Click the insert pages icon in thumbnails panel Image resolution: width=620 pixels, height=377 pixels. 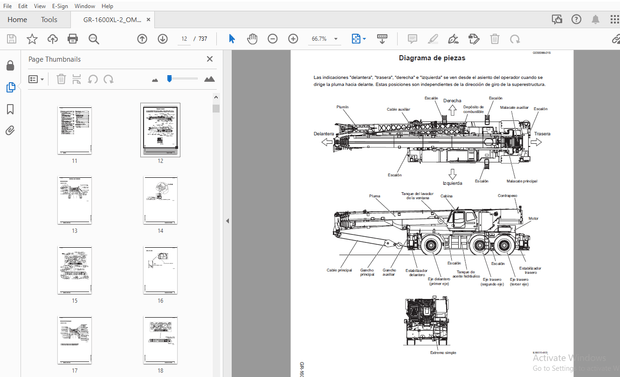point(77,79)
